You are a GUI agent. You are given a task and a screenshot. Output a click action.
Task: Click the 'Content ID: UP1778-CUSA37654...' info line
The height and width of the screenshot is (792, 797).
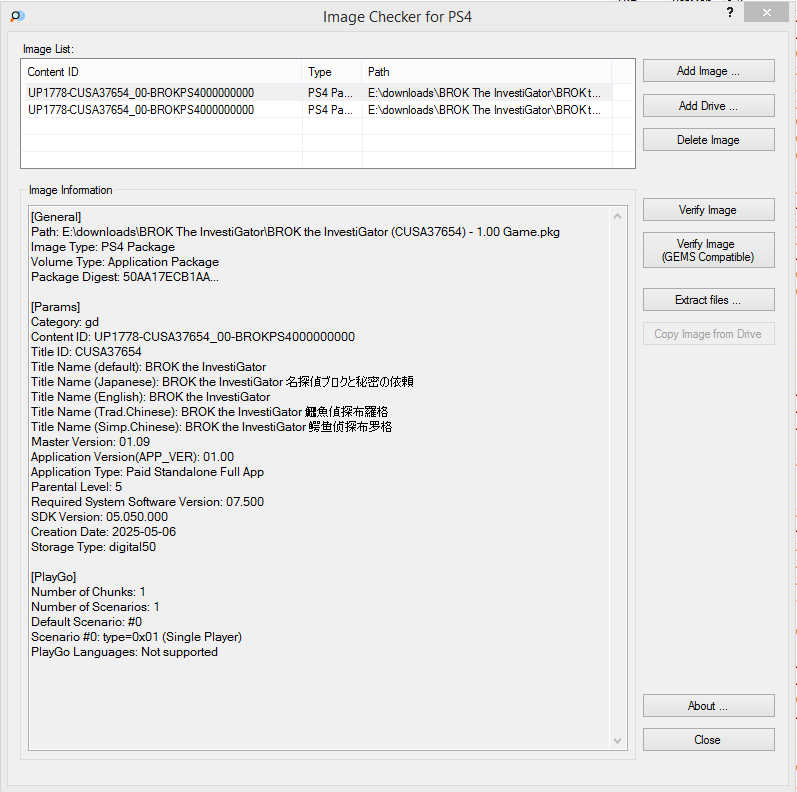(193, 337)
